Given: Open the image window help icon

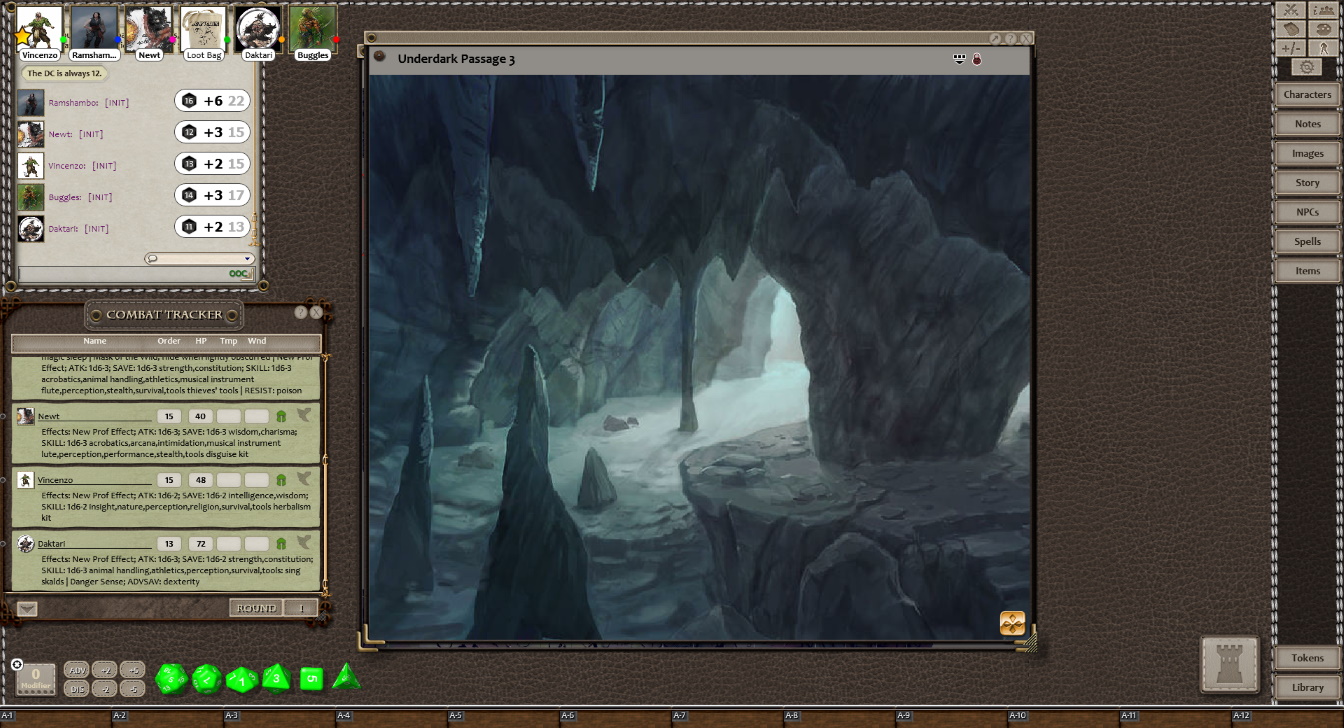Looking at the screenshot, I should click(x=1010, y=39).
